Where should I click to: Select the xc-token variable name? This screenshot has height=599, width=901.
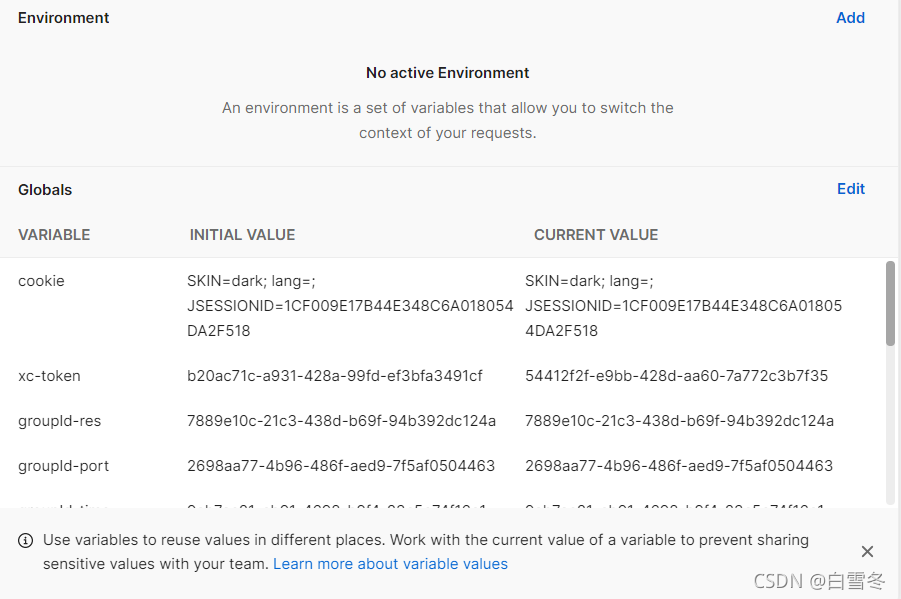click(x=49, y=376)
